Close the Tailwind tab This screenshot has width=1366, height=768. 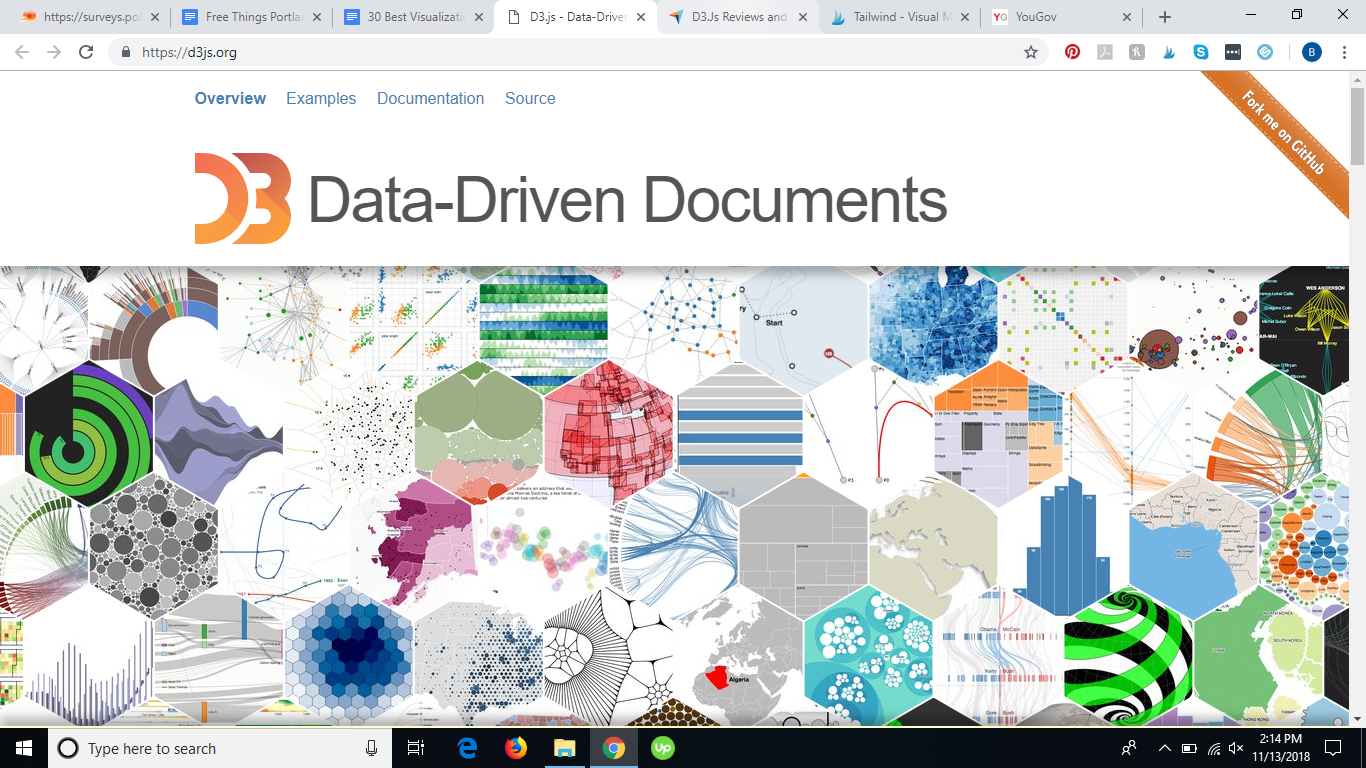[x=965, y=17]
